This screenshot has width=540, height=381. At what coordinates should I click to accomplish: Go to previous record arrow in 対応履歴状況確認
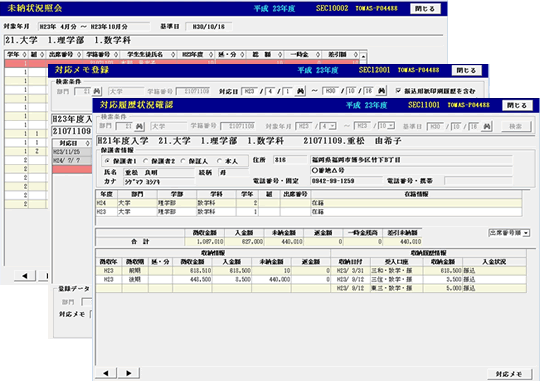106,373
